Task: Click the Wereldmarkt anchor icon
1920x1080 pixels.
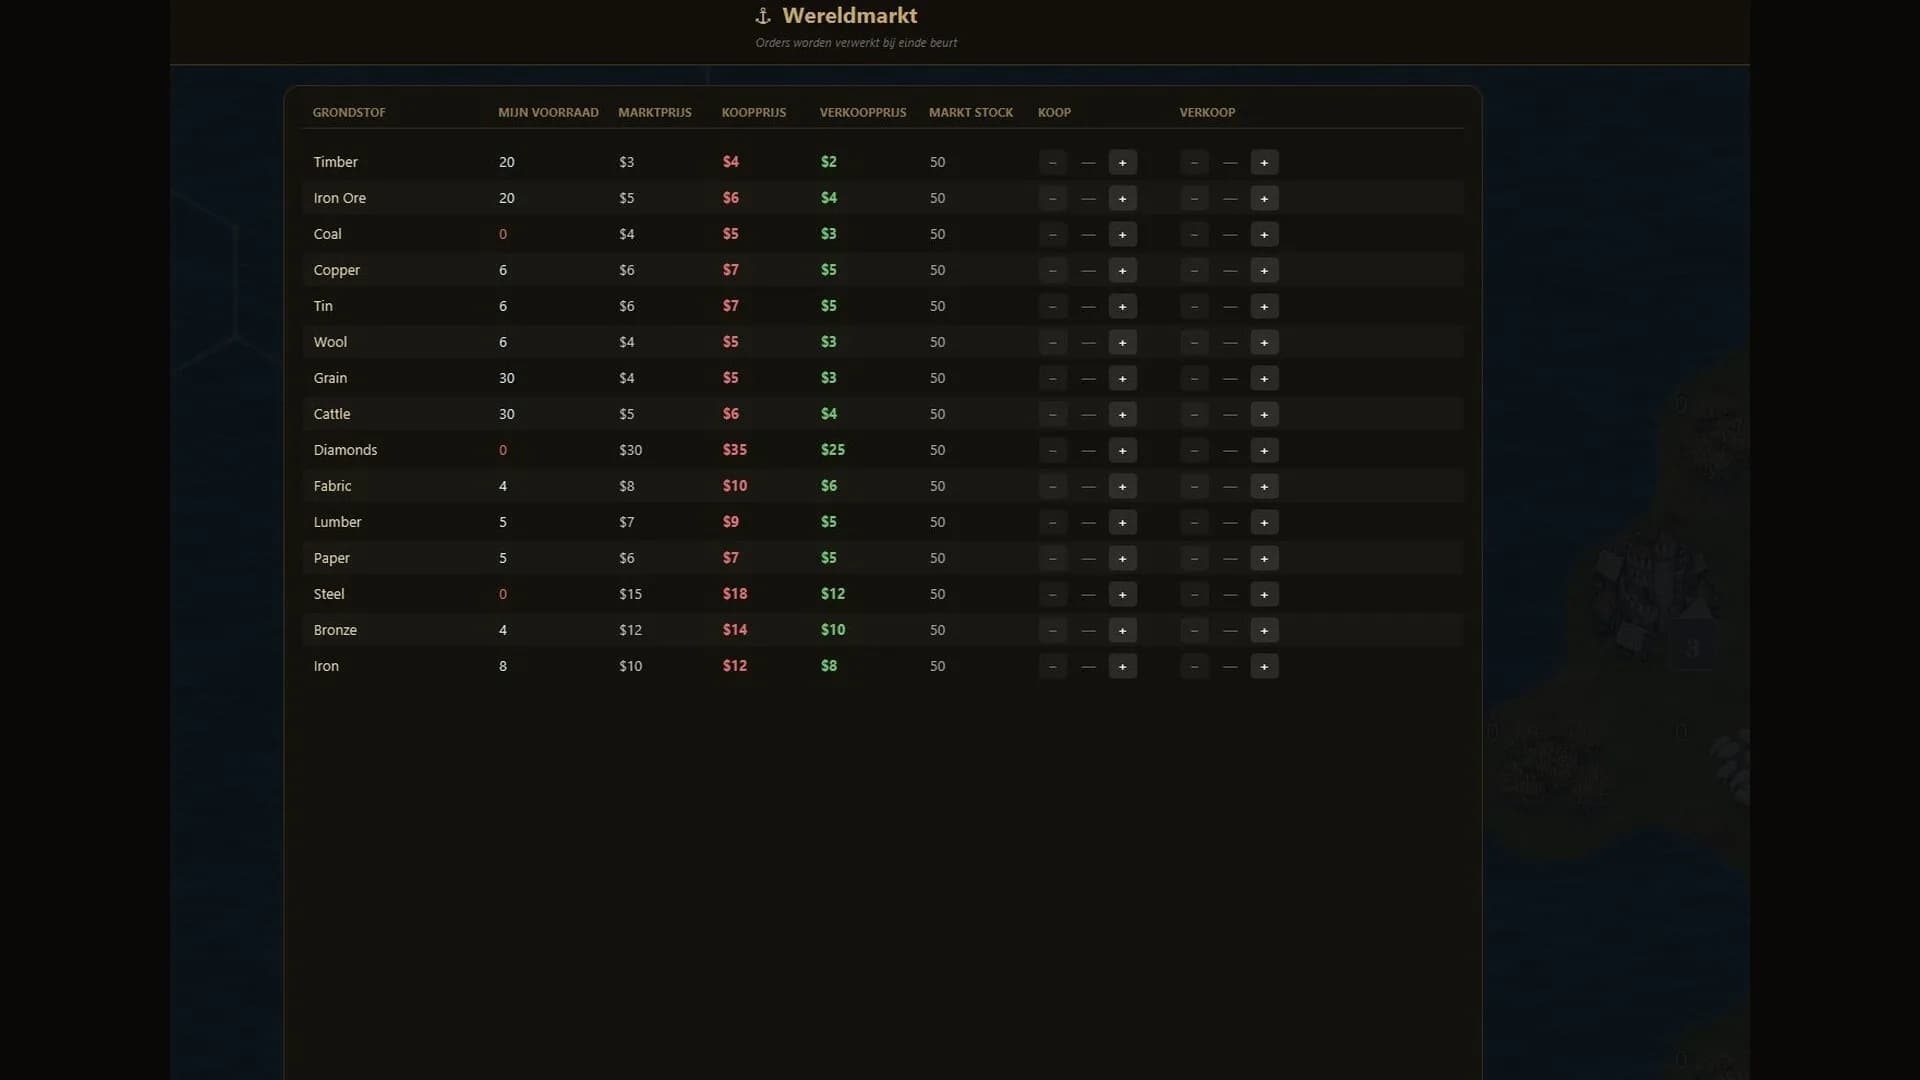Action: coord(763,16)
